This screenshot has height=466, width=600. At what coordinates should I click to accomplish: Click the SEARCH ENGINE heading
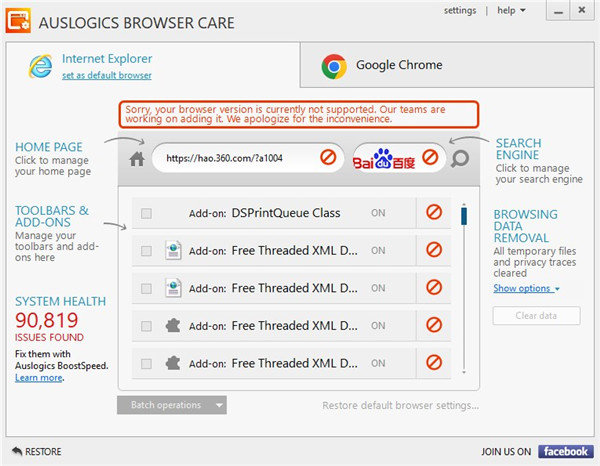[x=518, y=149]
